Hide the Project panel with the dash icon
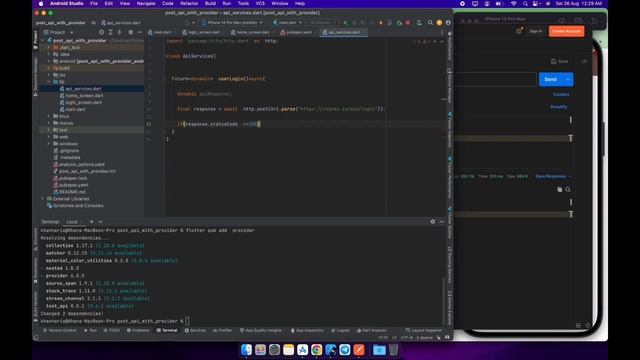Viewport: 640px width, 360px height. [x=140, y=32]
